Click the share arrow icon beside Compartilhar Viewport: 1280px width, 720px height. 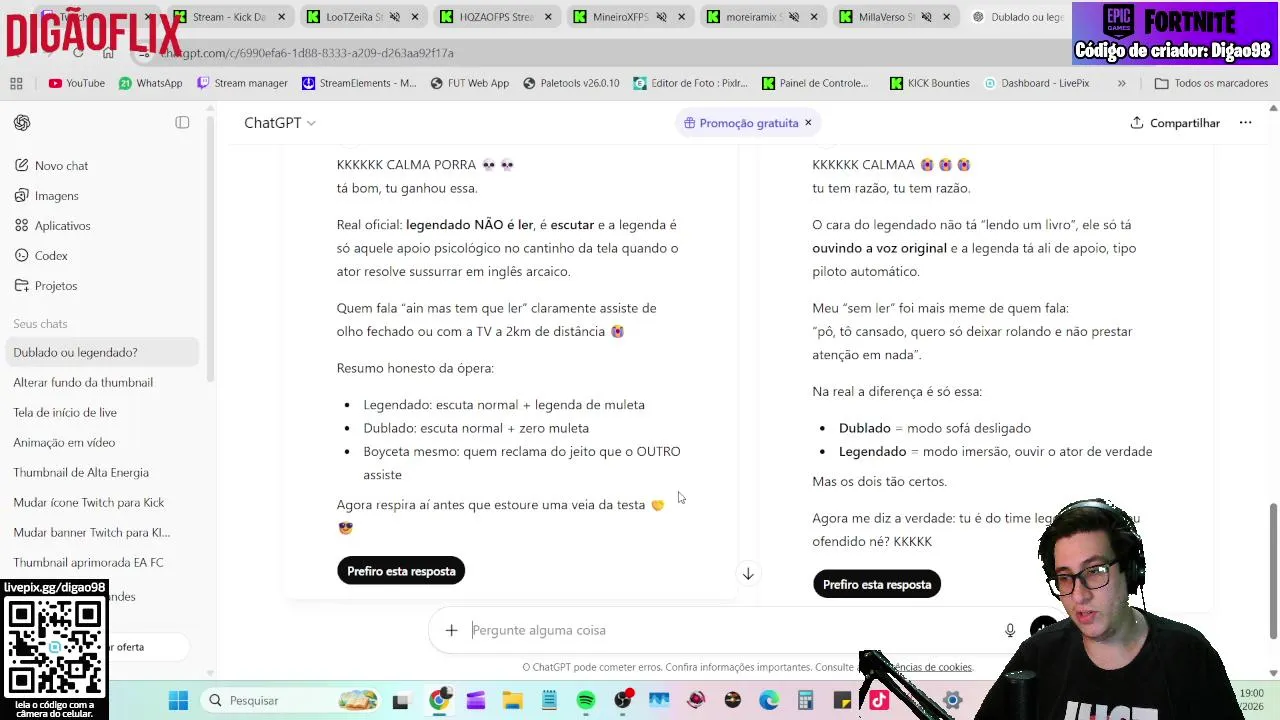[1137, 123]
